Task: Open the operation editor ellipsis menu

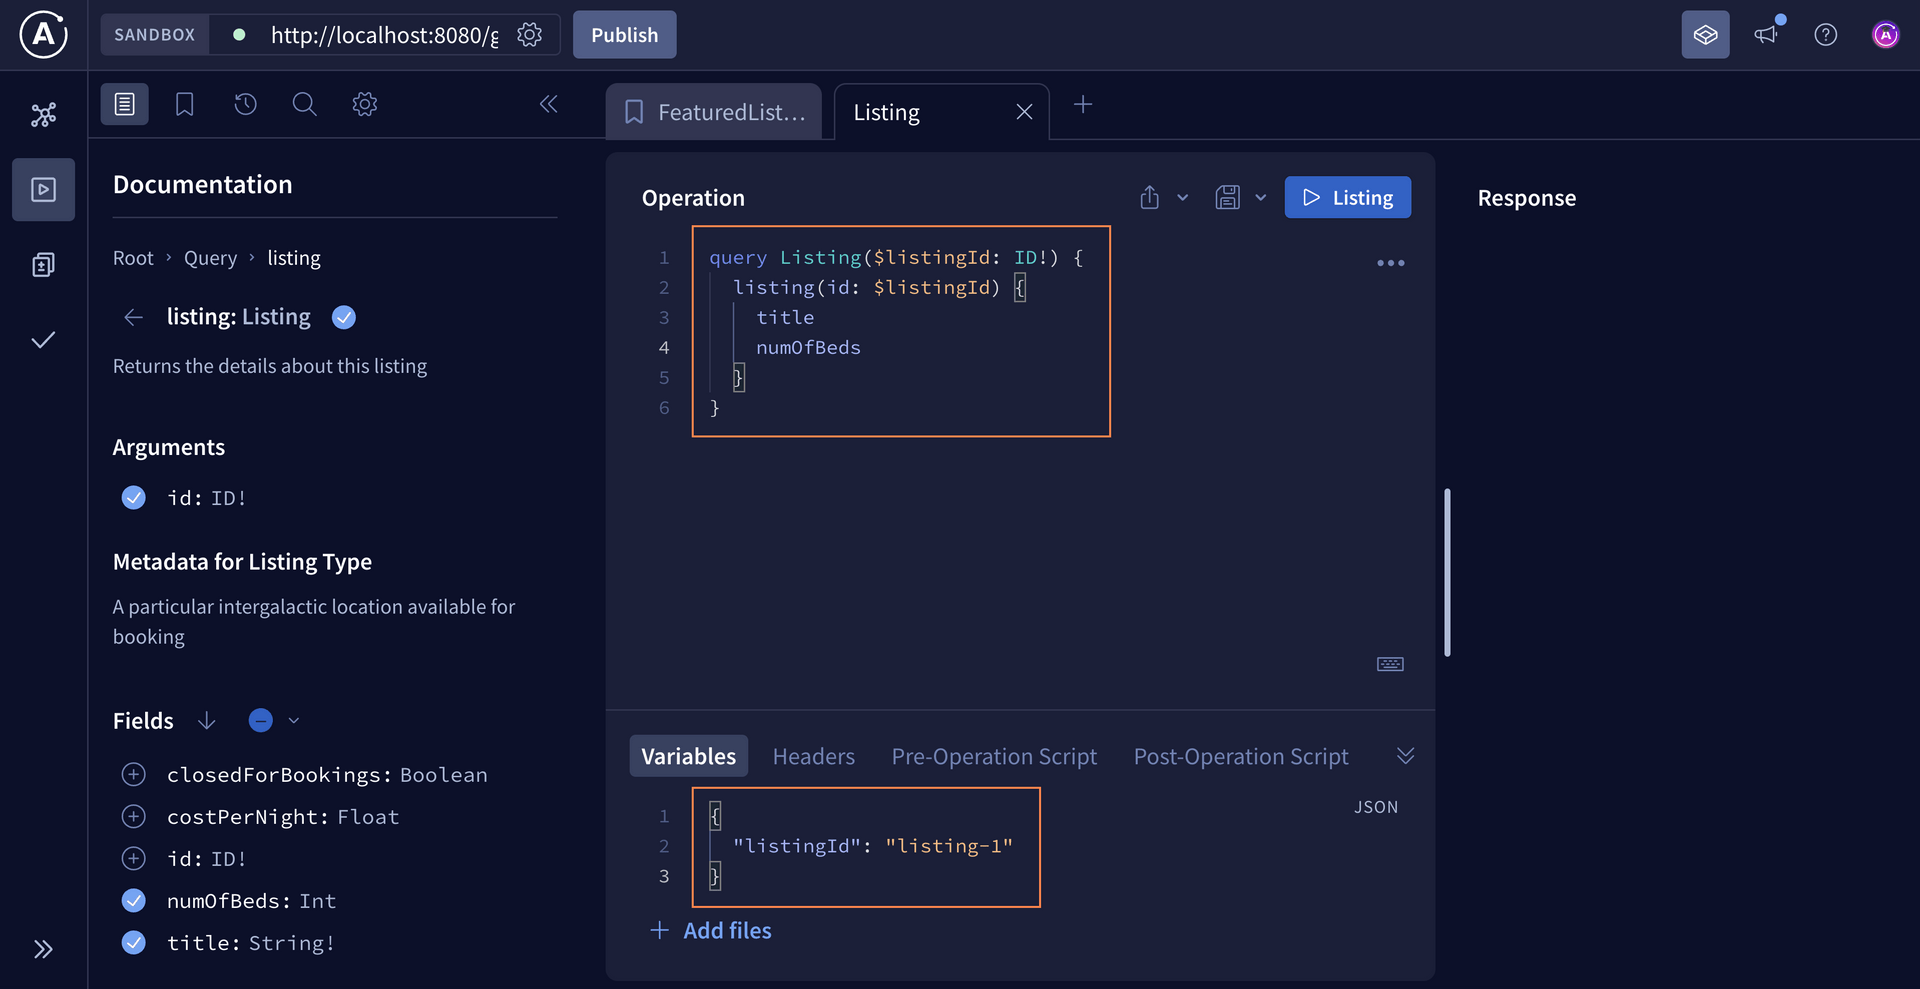Action: [x=1390, y=263]
